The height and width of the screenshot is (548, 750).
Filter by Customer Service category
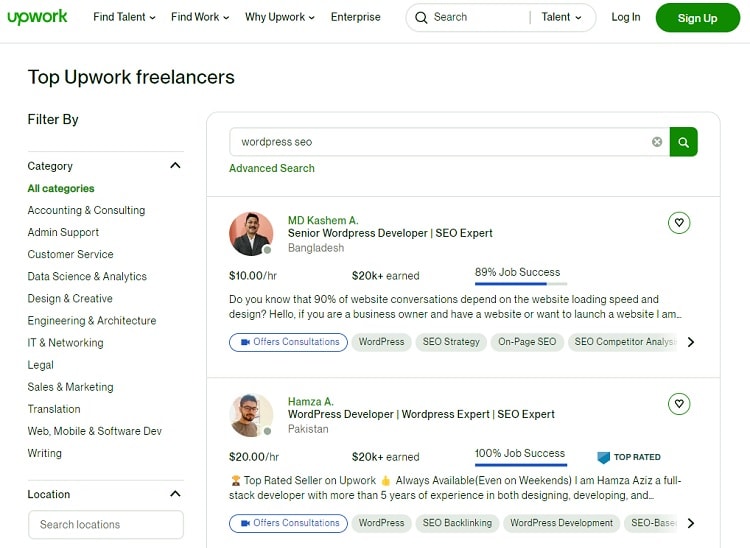click(x=70, y=254)
